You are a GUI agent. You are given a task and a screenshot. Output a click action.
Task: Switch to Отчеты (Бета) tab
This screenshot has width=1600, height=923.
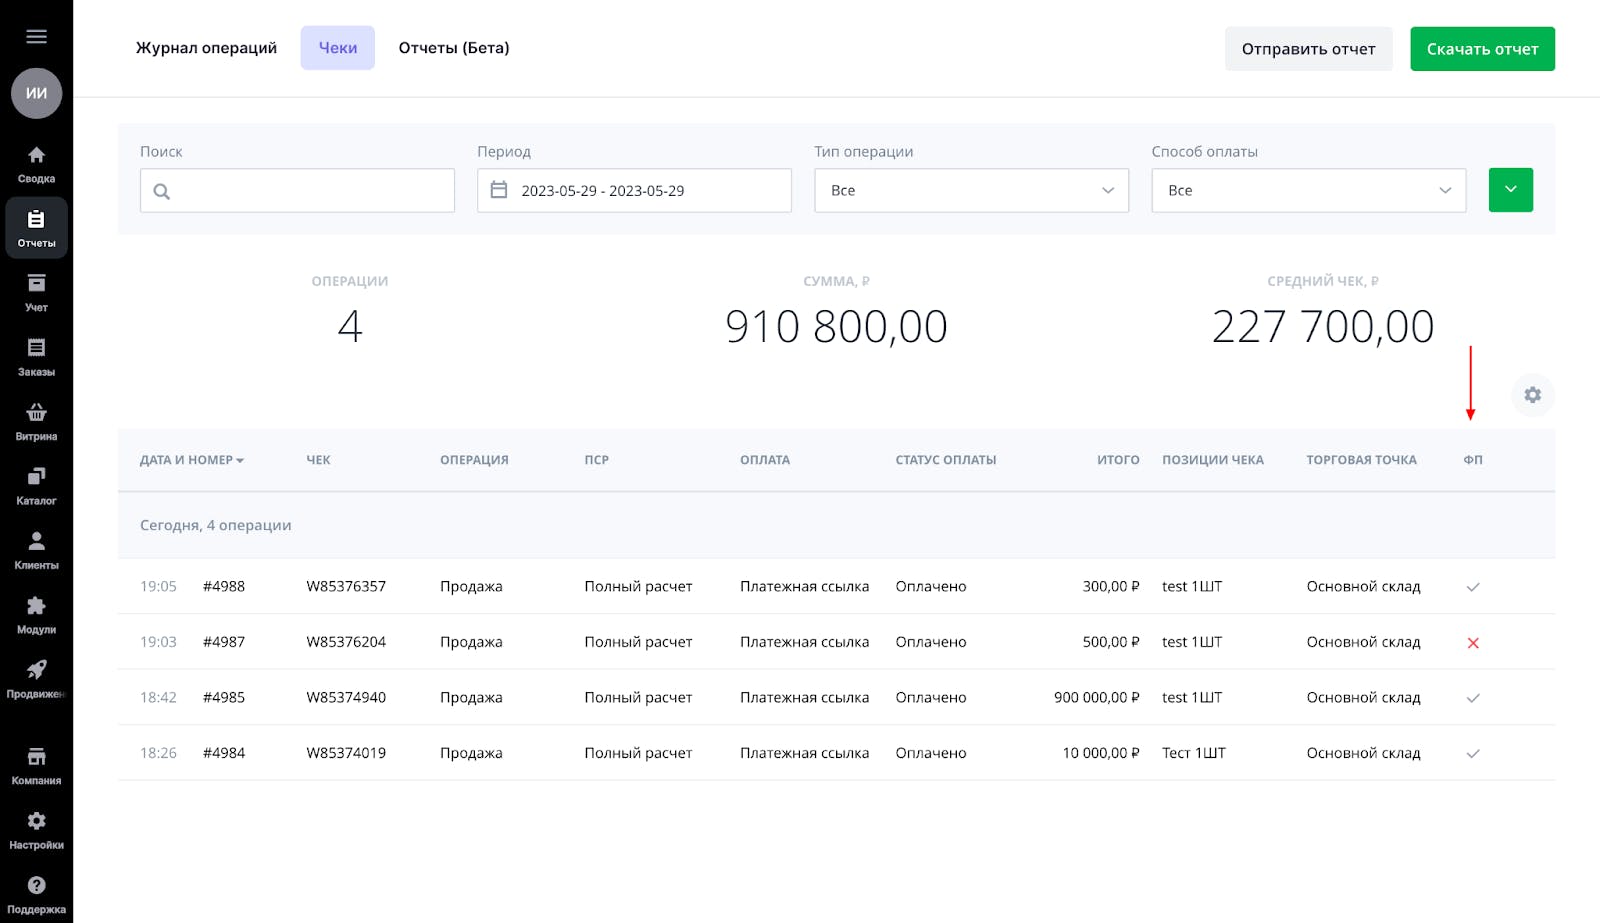[x=454, y=48]
